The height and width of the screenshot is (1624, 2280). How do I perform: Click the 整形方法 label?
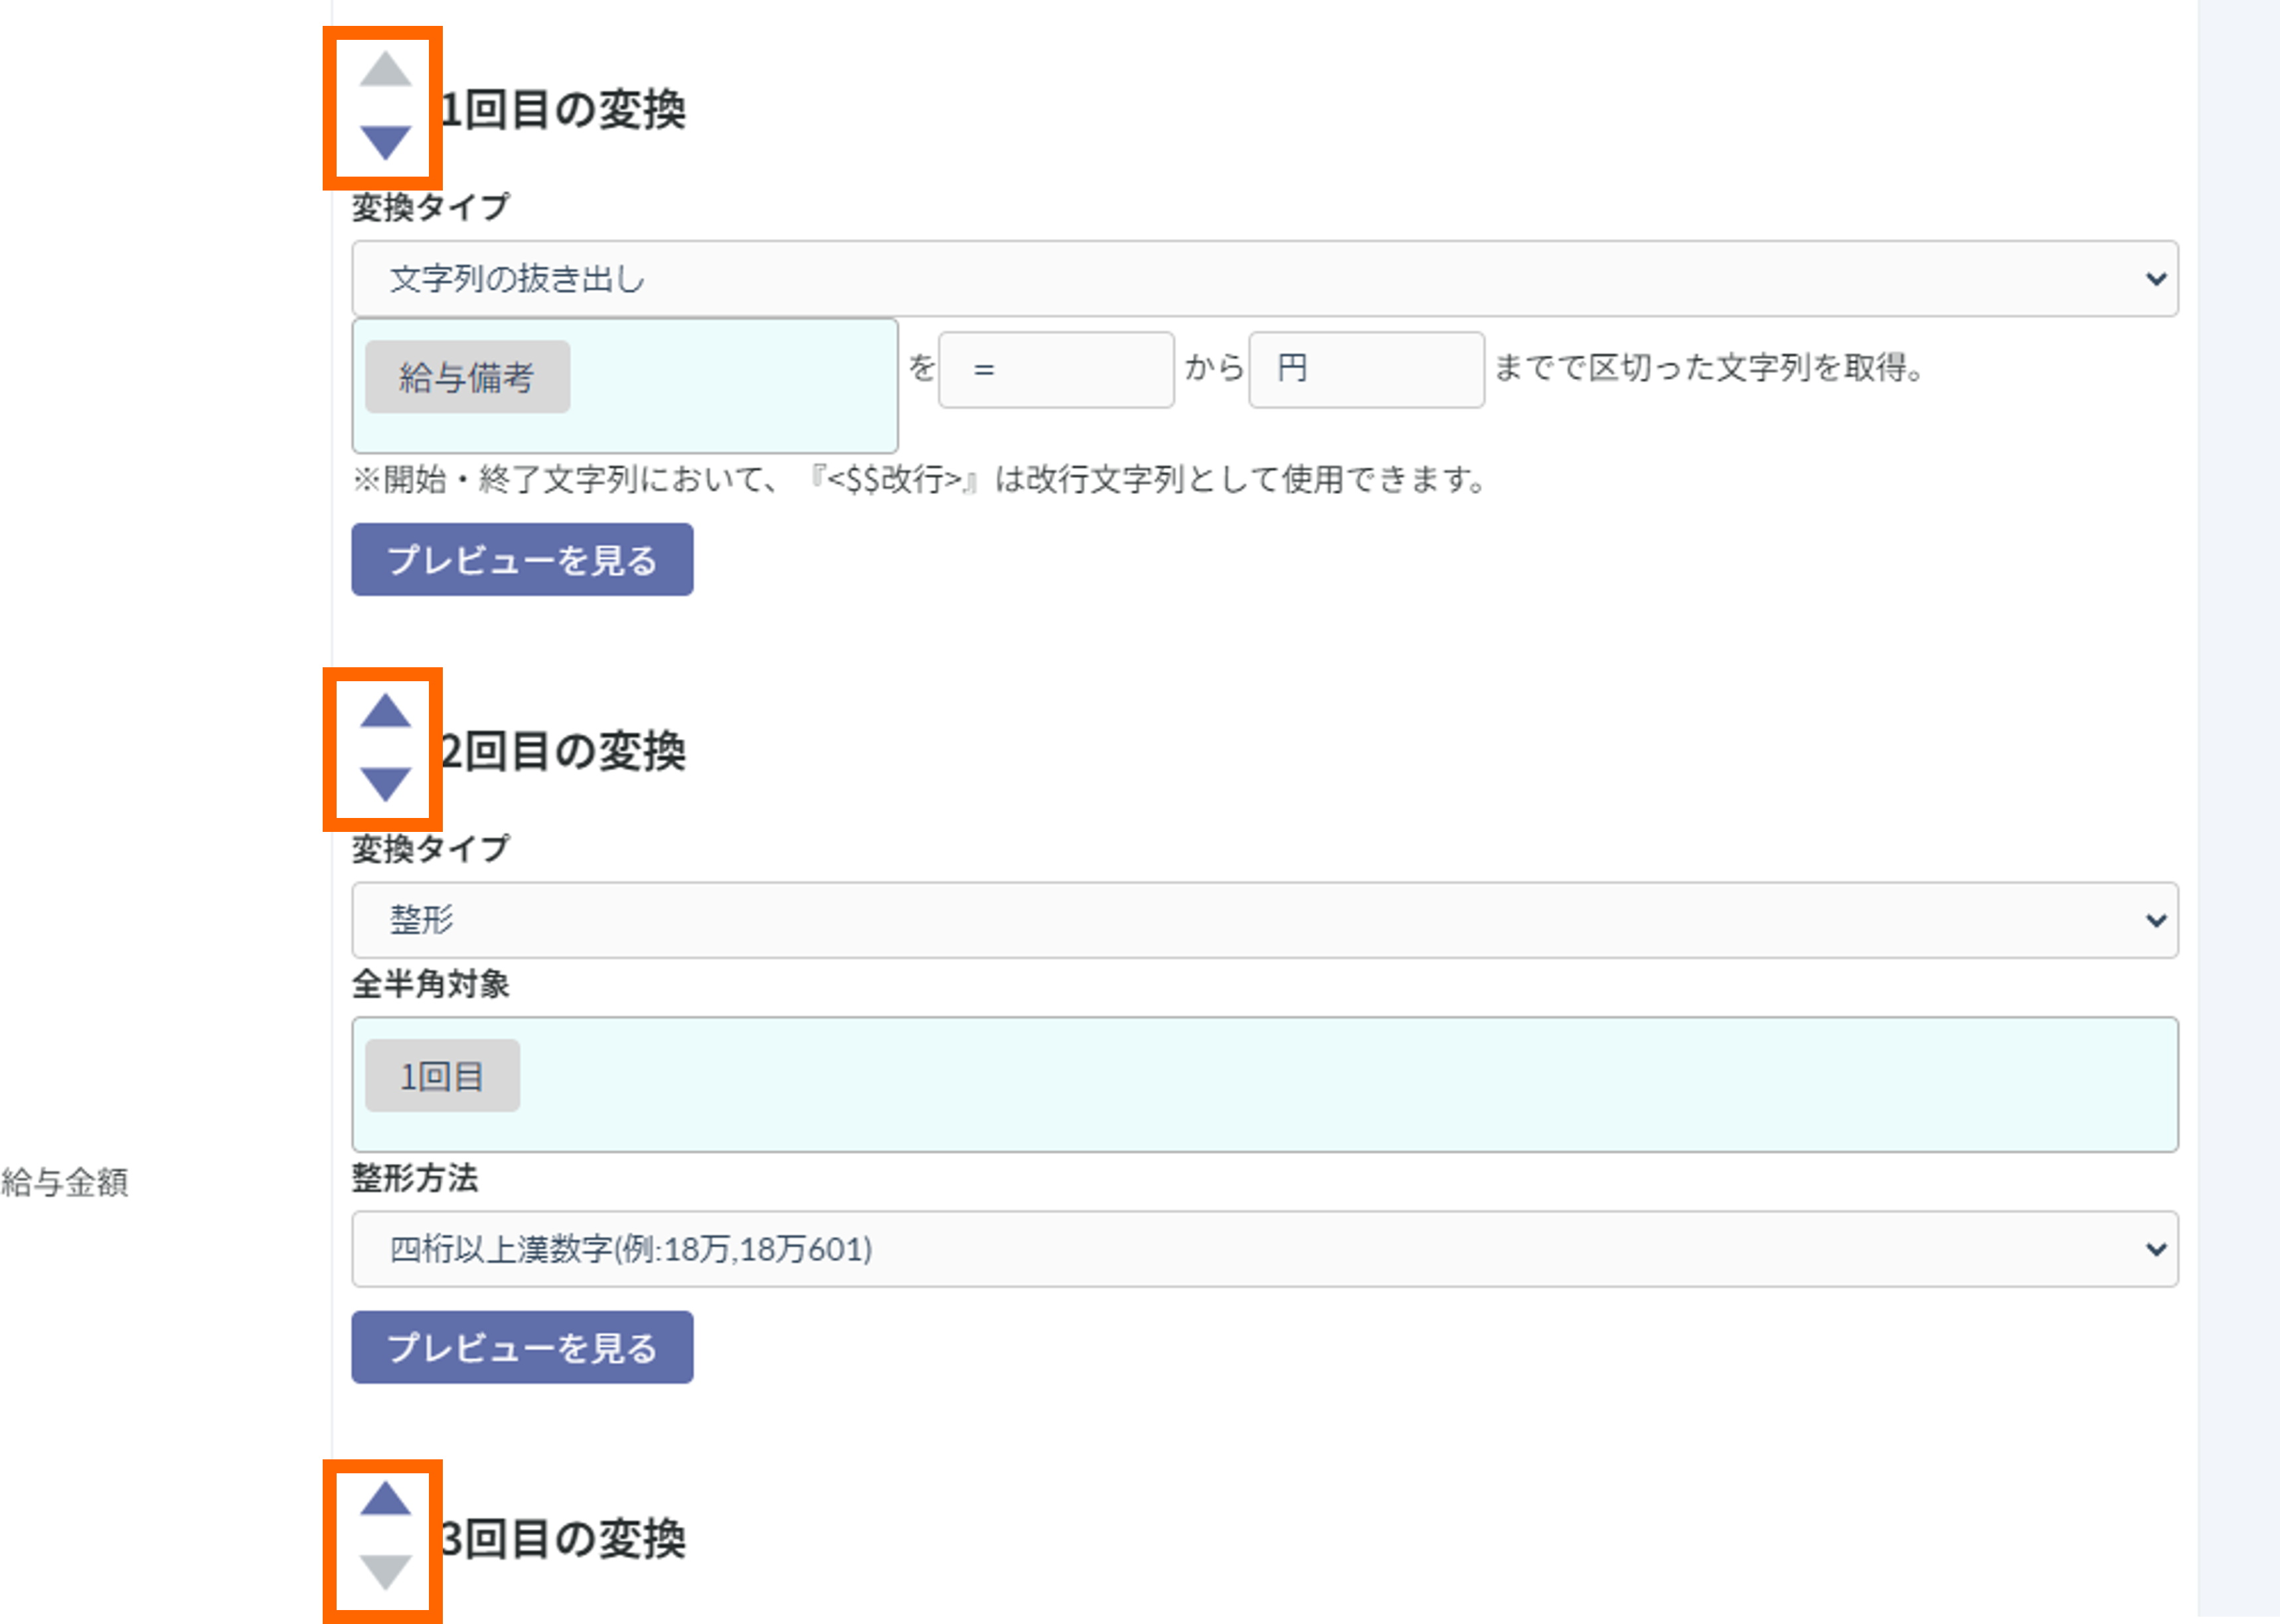pyautogui.click(x=415, y=1178)
